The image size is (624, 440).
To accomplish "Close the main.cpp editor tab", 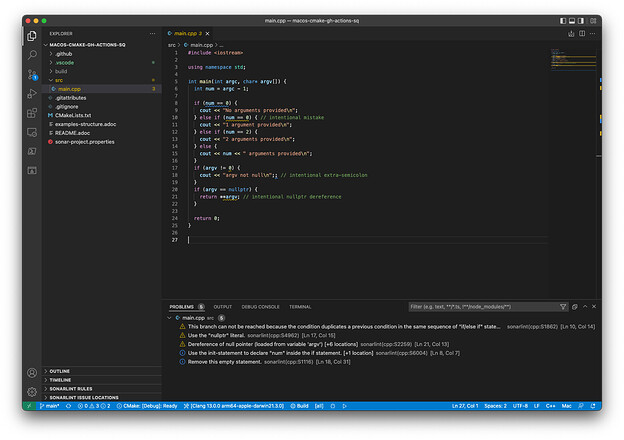I will [207, 34].
